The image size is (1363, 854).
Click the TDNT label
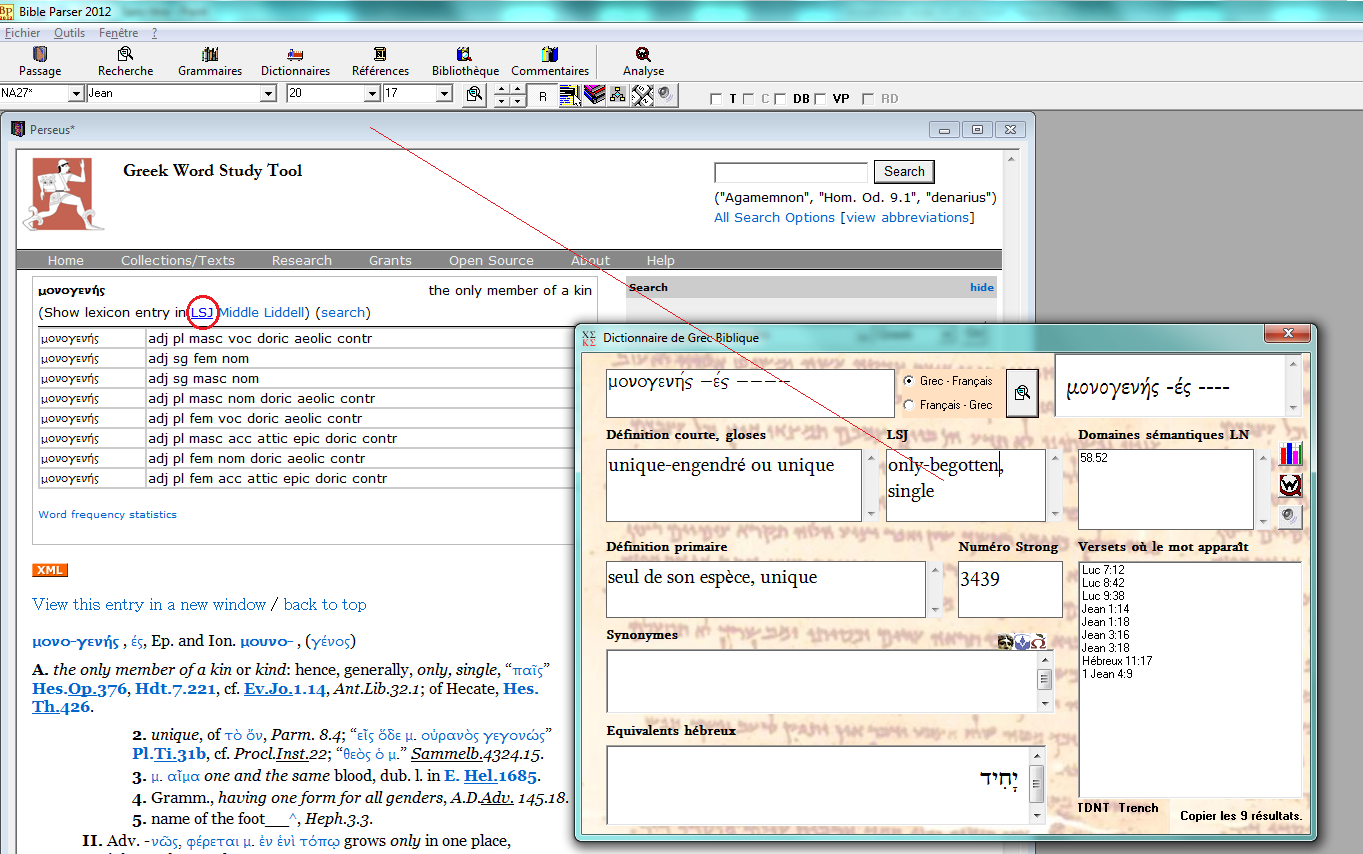pyautogui.click(x=1094, y=807)
